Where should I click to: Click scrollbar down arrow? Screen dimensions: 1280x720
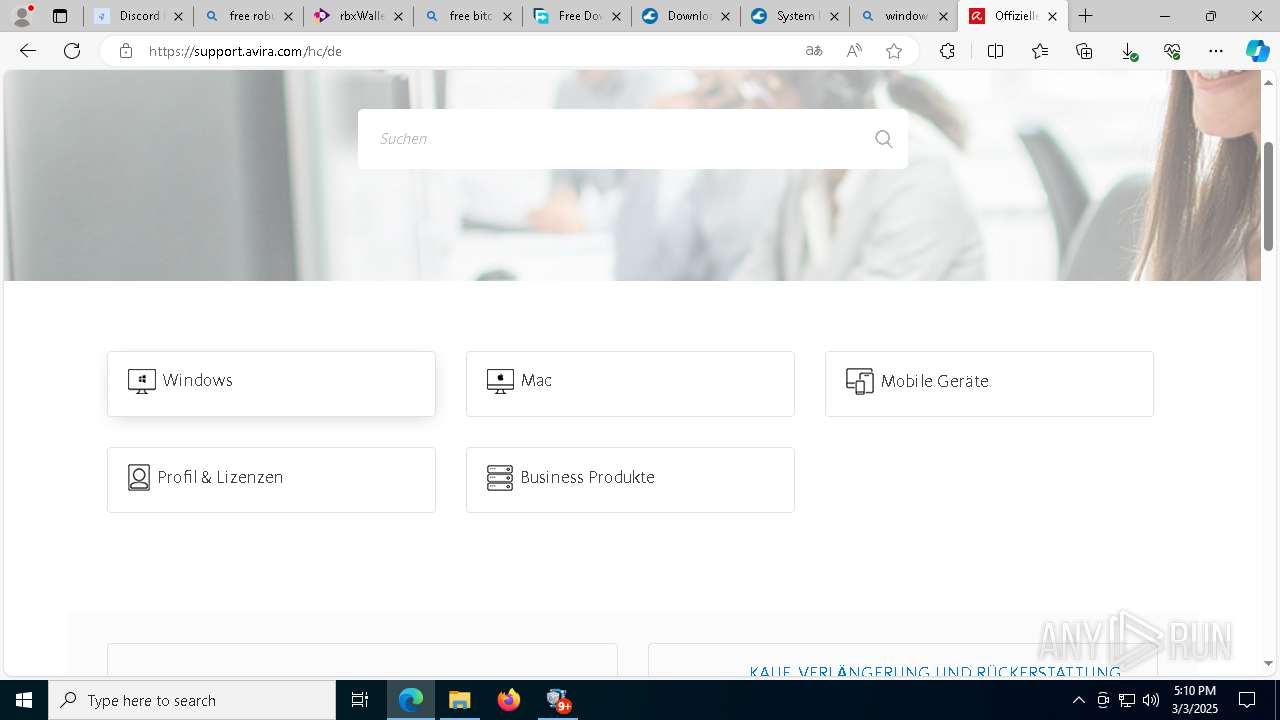point(1268,663)
